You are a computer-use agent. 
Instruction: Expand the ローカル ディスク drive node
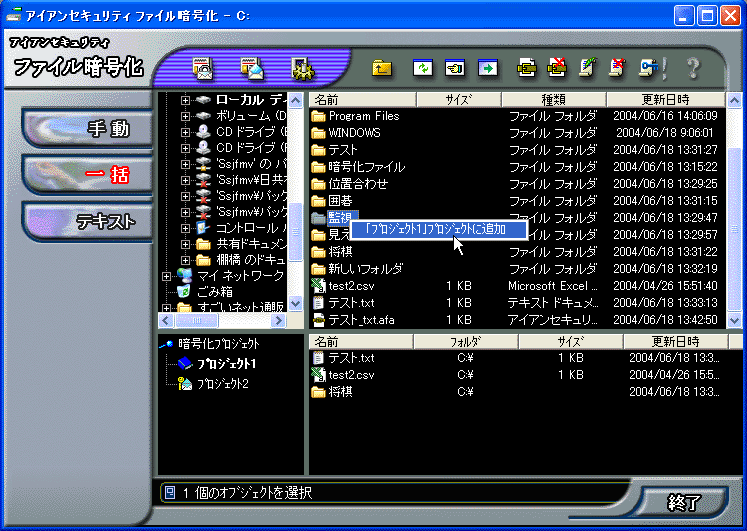pos(185,101)
